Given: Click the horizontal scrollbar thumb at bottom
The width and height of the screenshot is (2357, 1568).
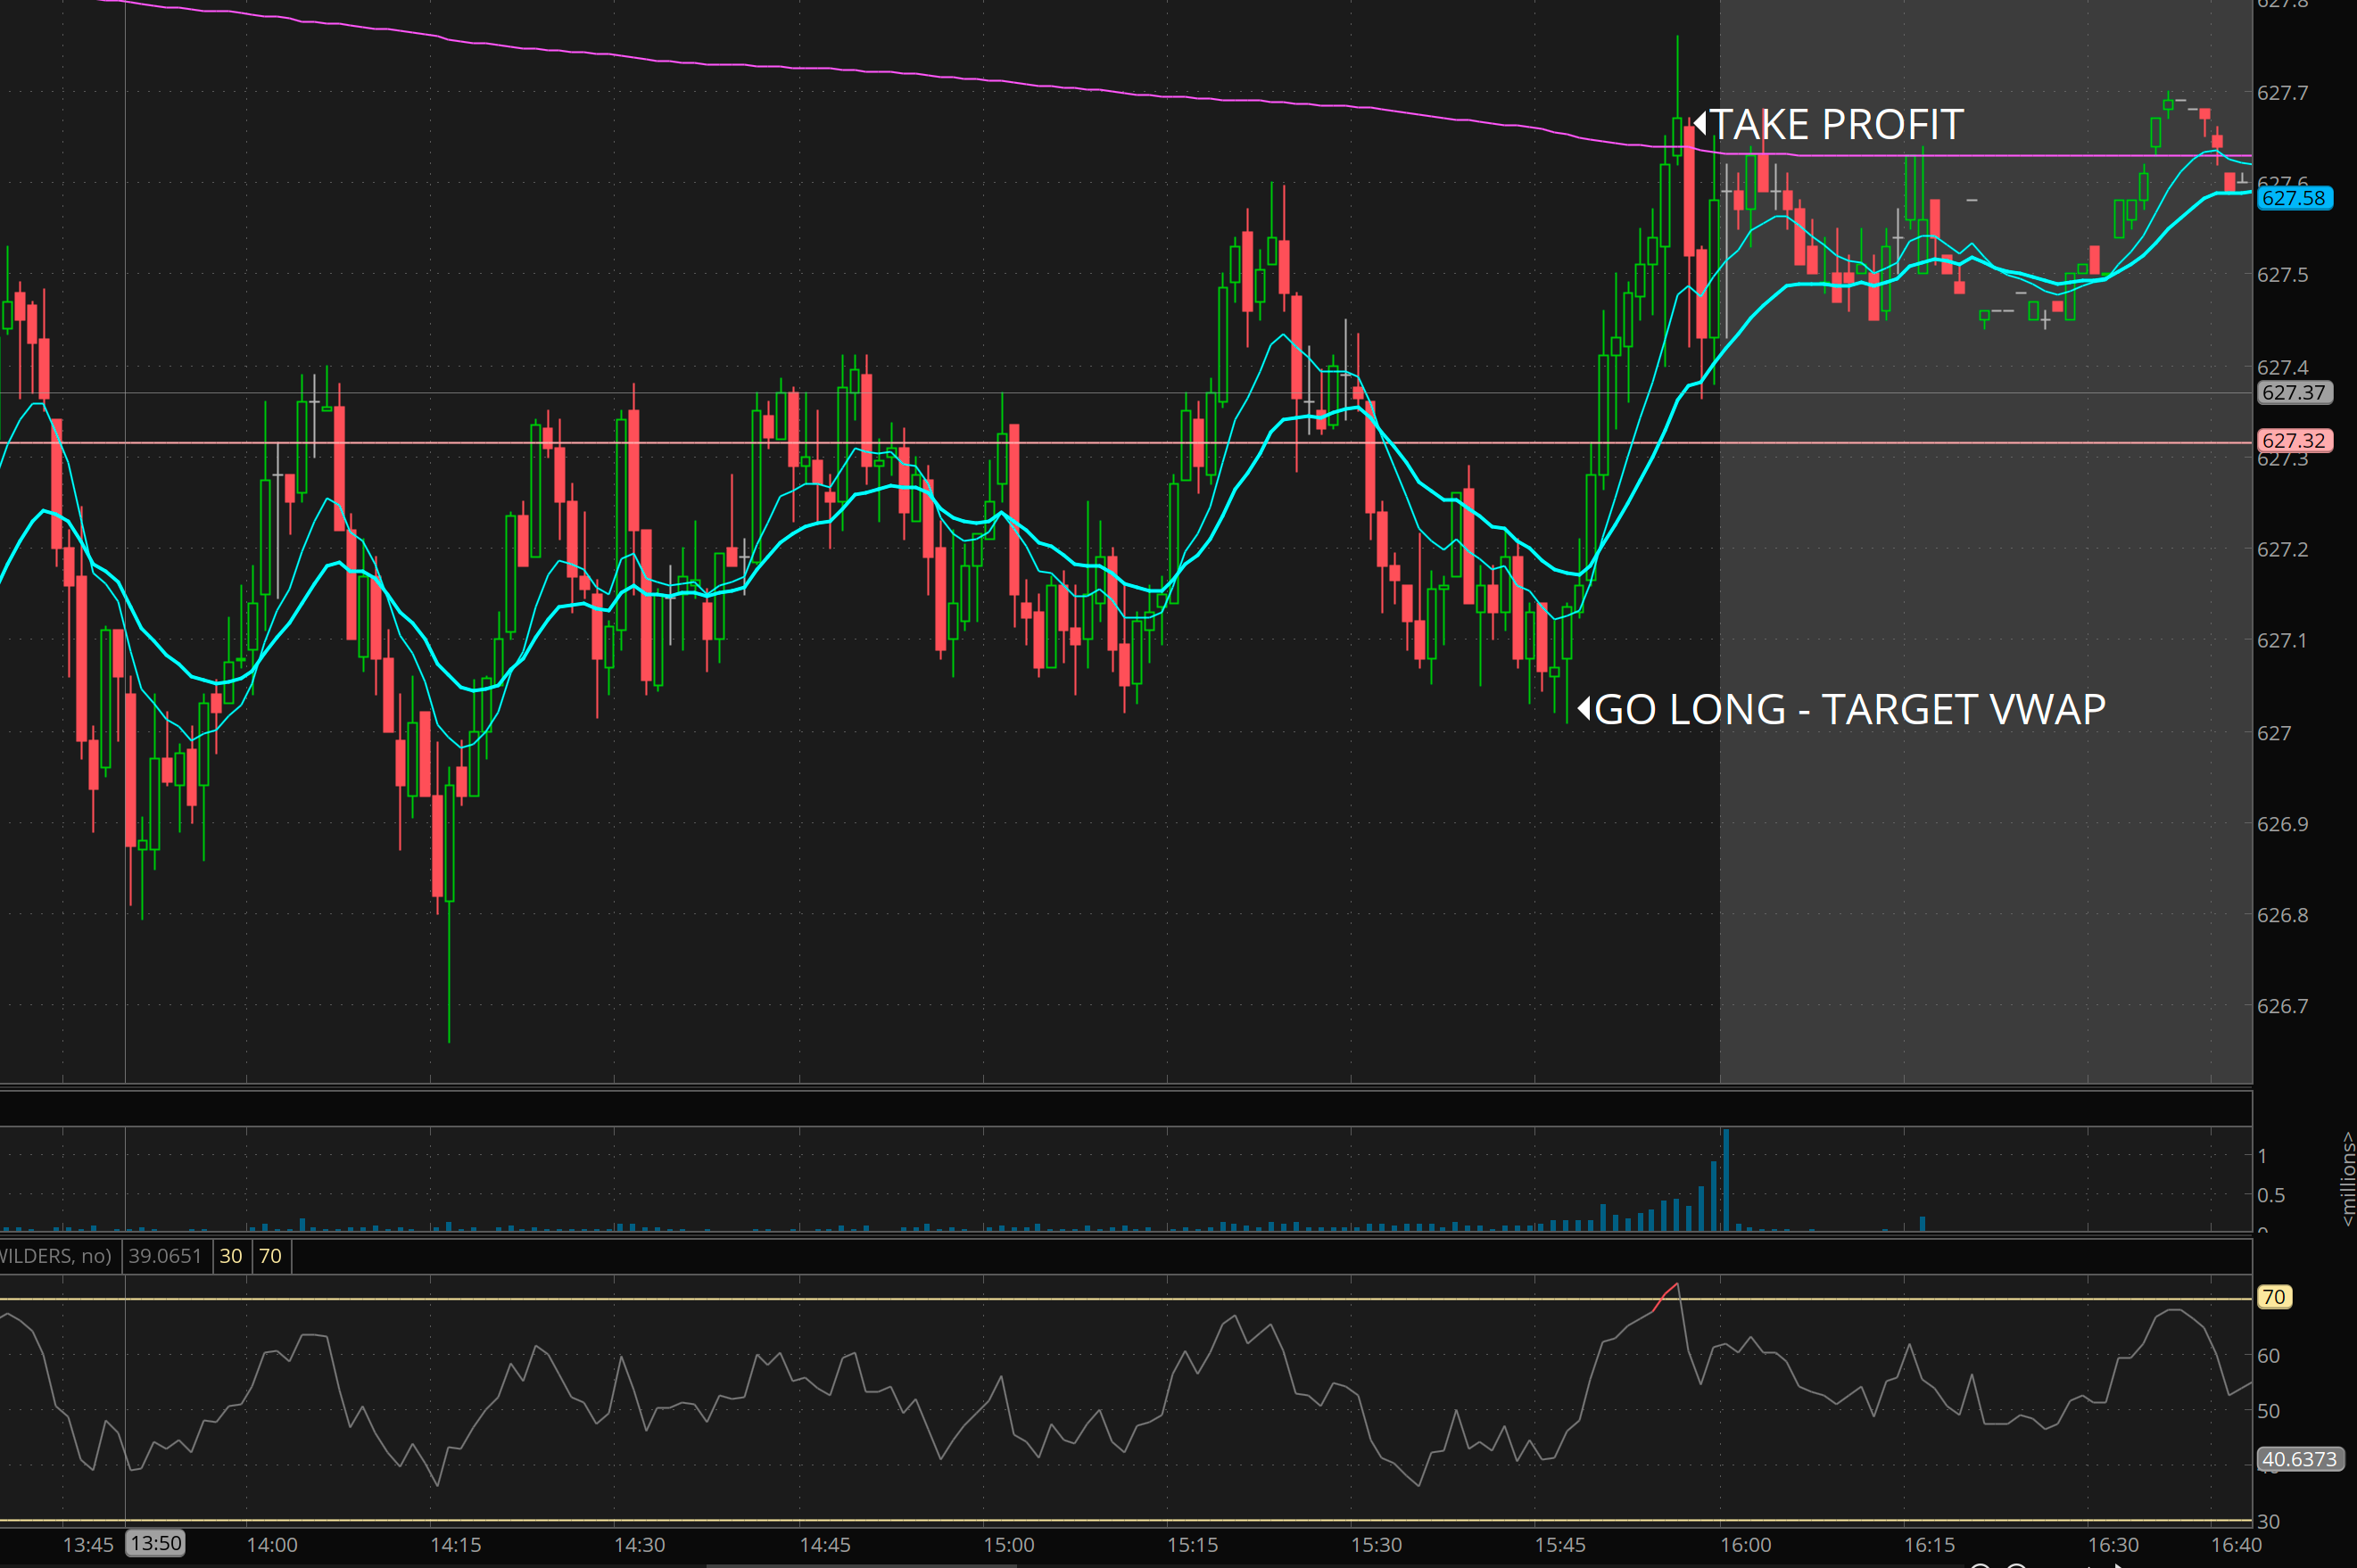Looking at the screenshot, I should (x=861, y=1565).
